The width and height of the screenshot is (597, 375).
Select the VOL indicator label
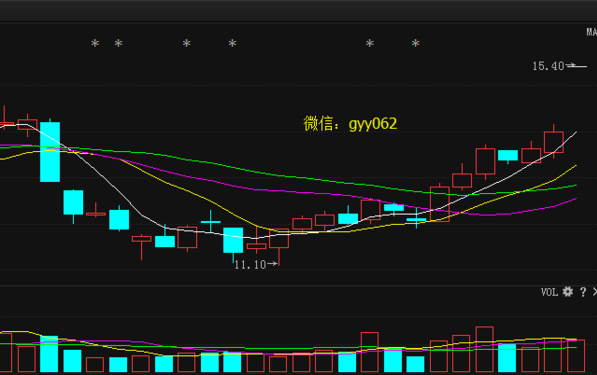click(549, 292)
